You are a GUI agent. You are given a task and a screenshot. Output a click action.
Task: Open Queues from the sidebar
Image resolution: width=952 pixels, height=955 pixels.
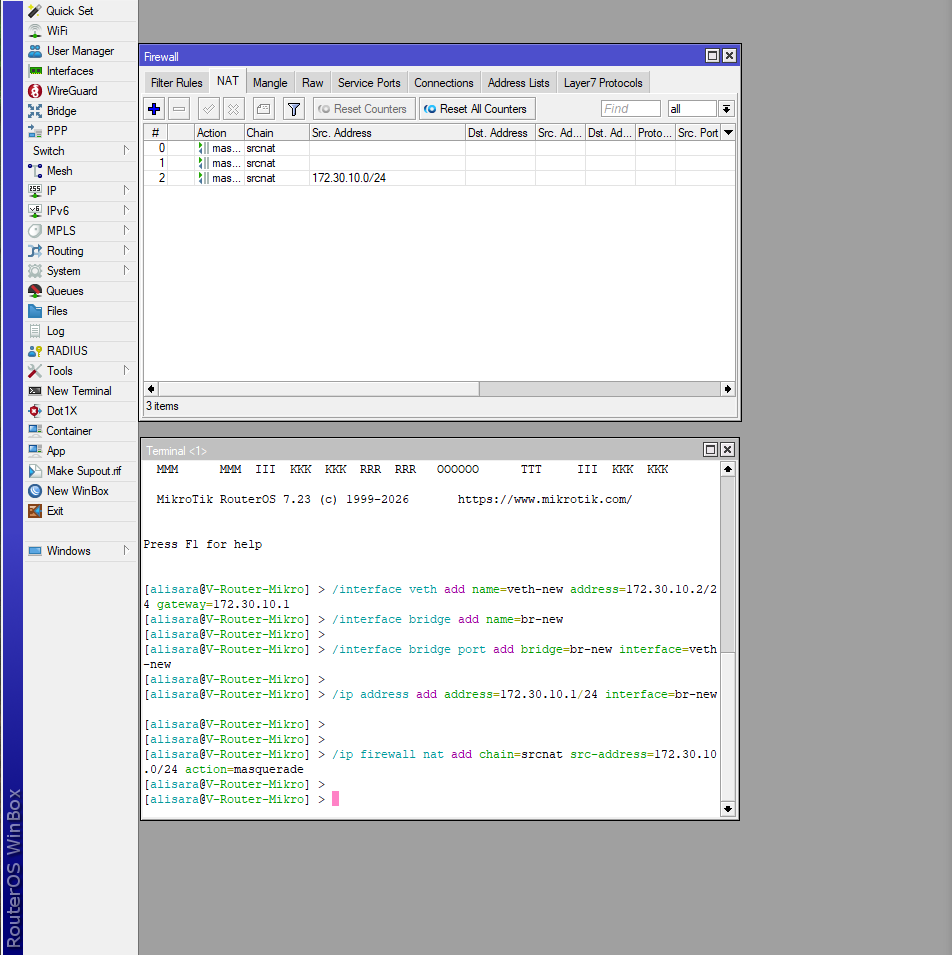click(x=80, y=291)
